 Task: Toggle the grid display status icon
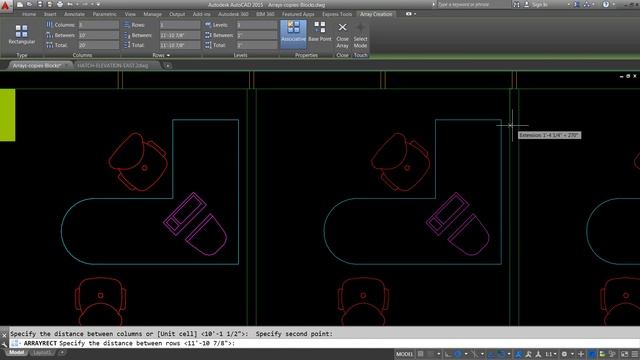420,354
